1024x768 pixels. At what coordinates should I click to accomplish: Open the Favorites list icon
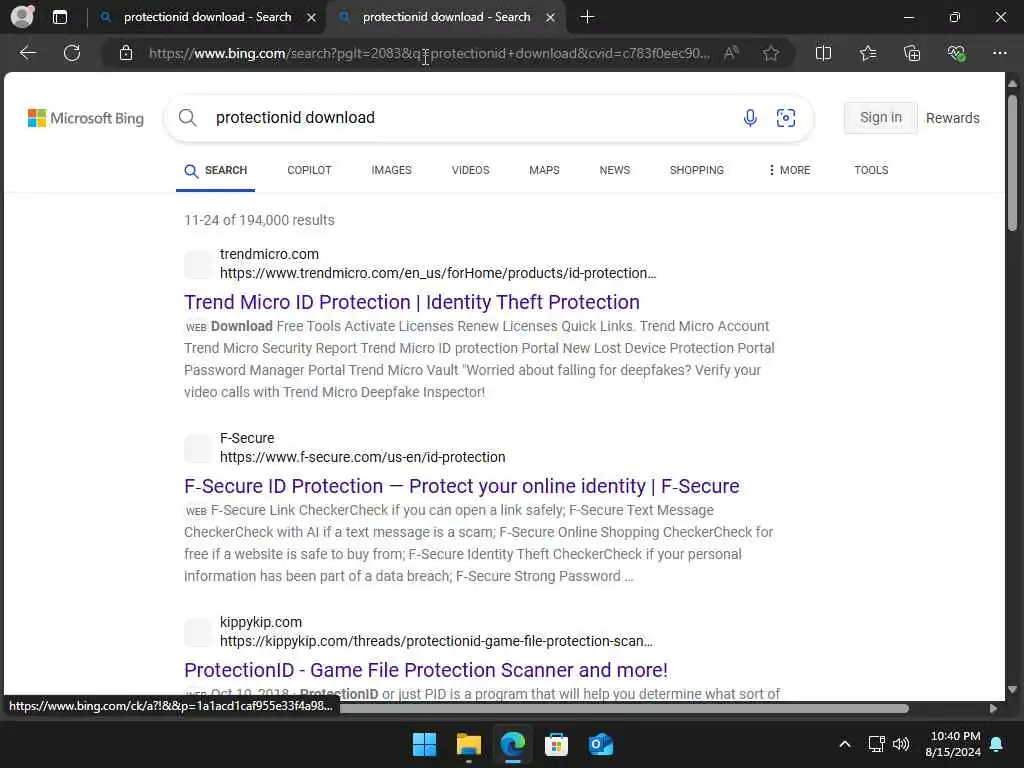pyautogui.click(x=868, y=53)
